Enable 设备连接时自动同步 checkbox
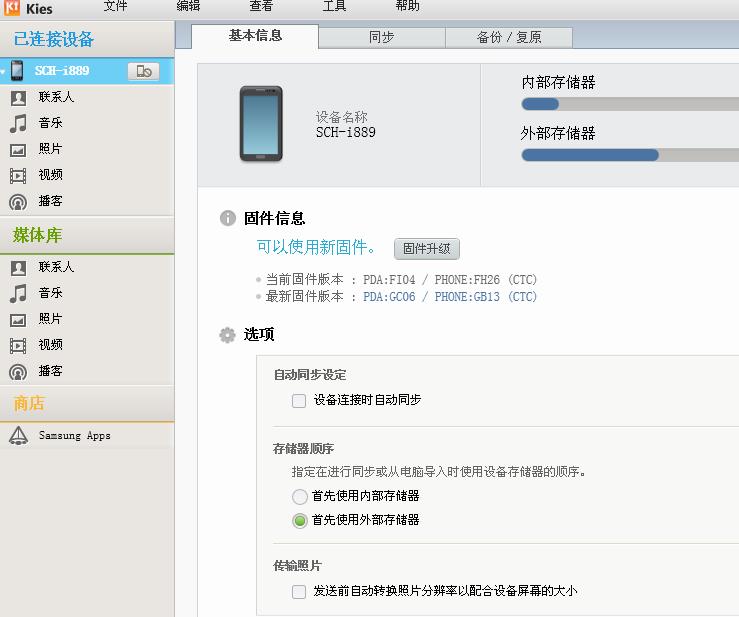This screenshot has height=617, width=739. 299,401
